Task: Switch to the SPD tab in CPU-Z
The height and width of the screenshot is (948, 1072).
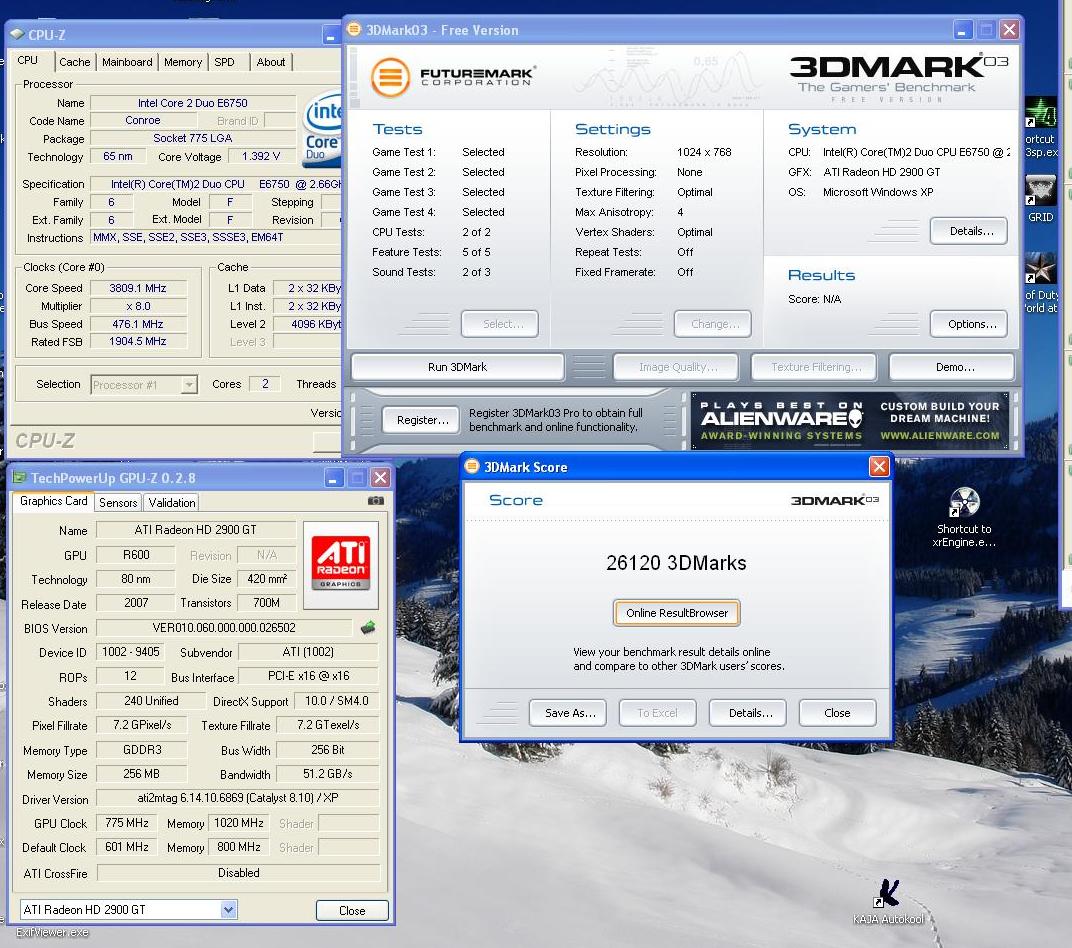Action: tap(224, 62)
